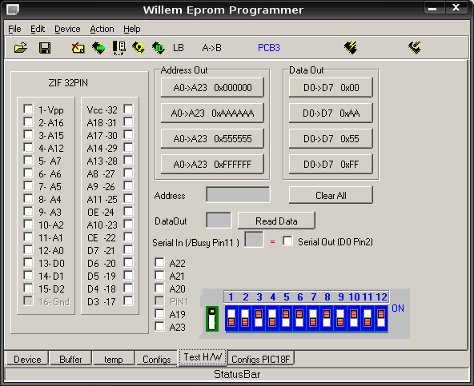The height and width of the screenshot is (386, 474).
Task: Click the window menu icon in title bar
Action: 13,10
